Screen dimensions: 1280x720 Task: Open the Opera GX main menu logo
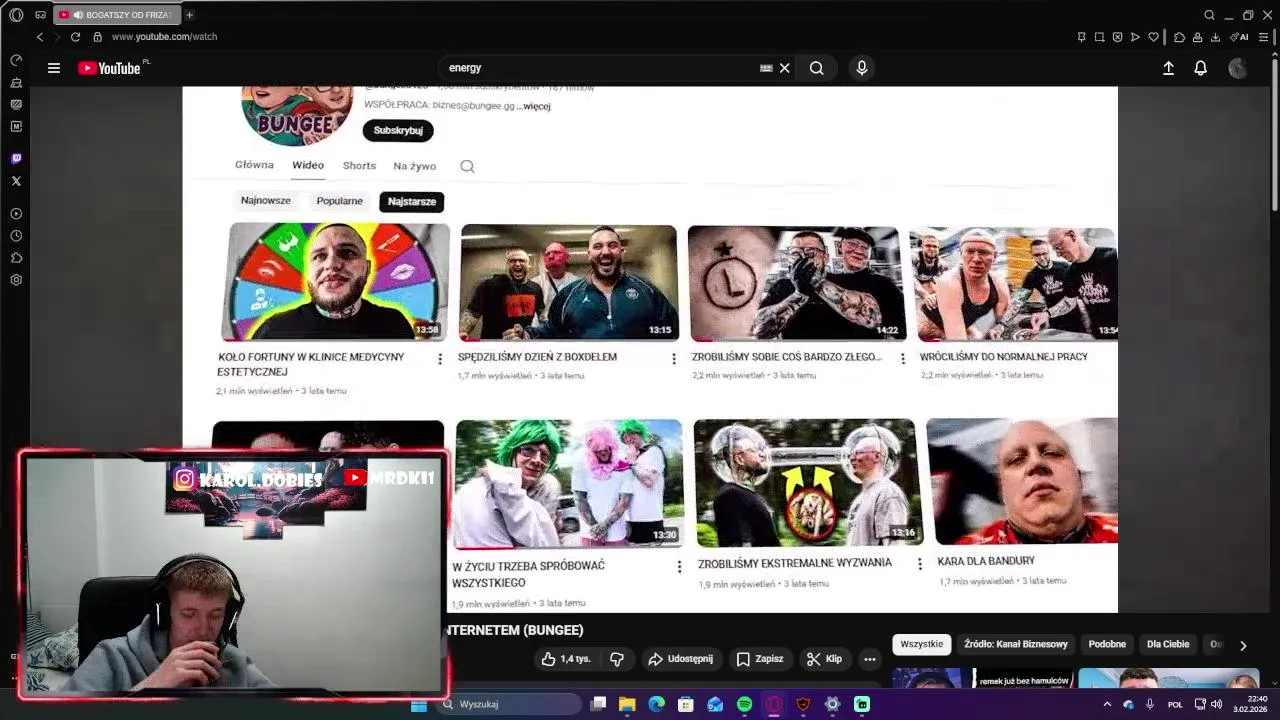click(x=16, y=15)
